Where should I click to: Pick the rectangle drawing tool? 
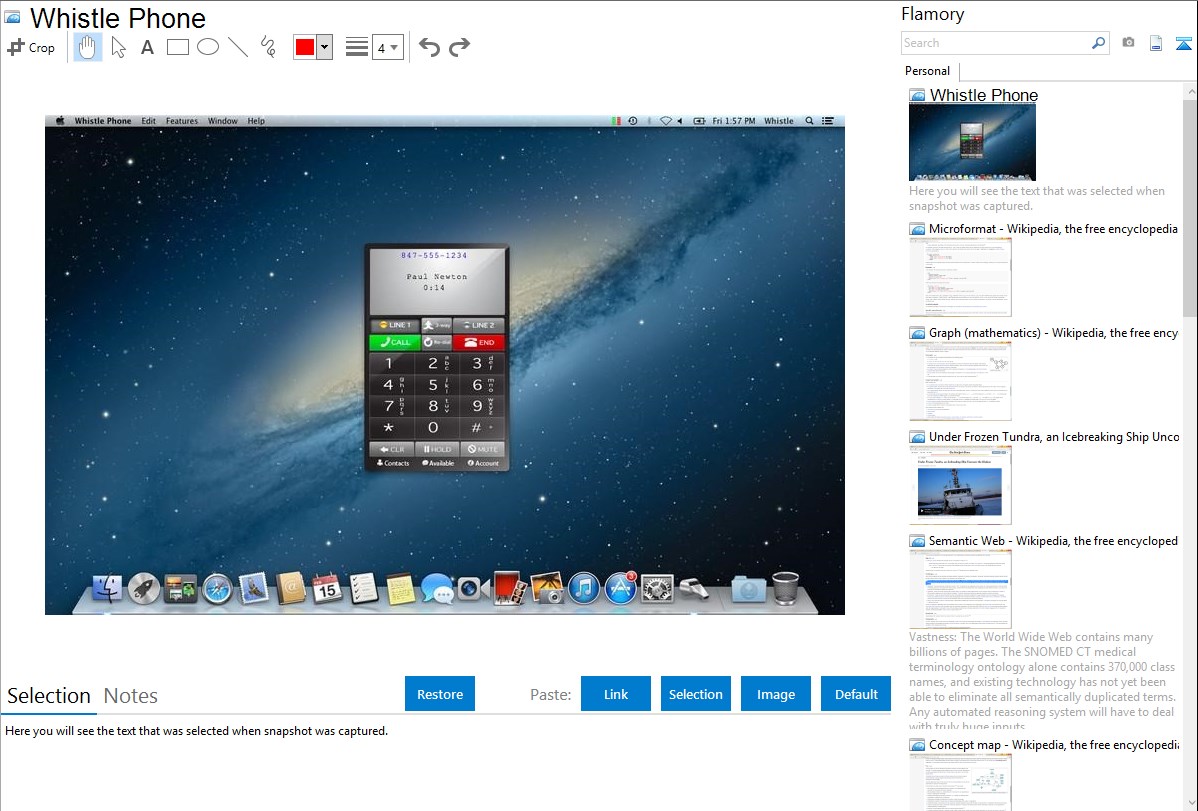pos(177,47)
